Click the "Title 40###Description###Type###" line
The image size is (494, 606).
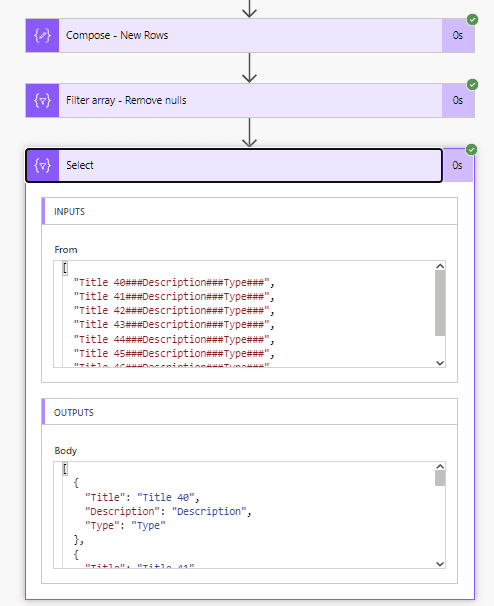(174, 283)
